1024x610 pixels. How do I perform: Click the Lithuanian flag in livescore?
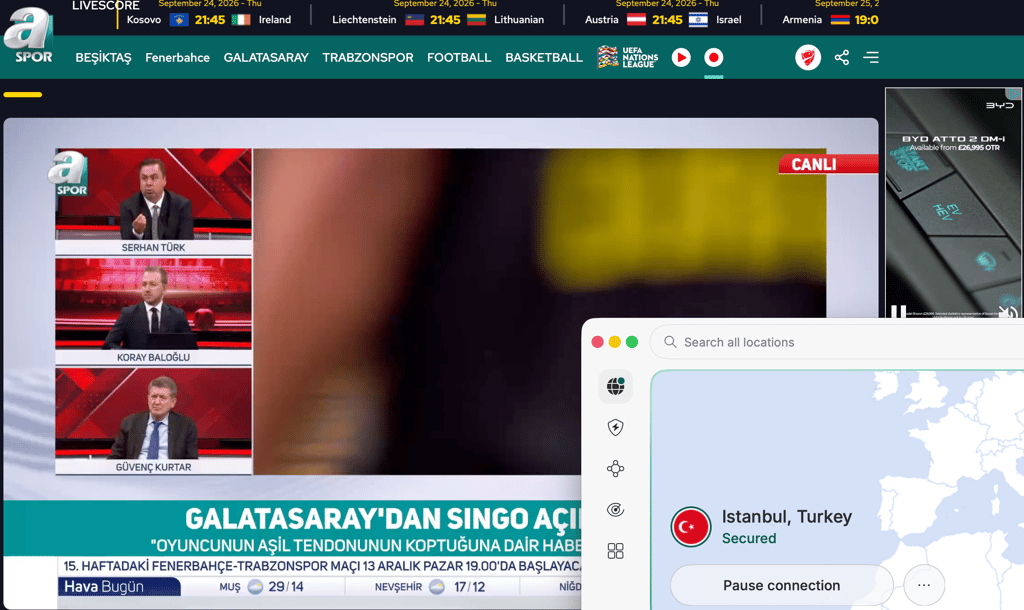tap(476, 20)
